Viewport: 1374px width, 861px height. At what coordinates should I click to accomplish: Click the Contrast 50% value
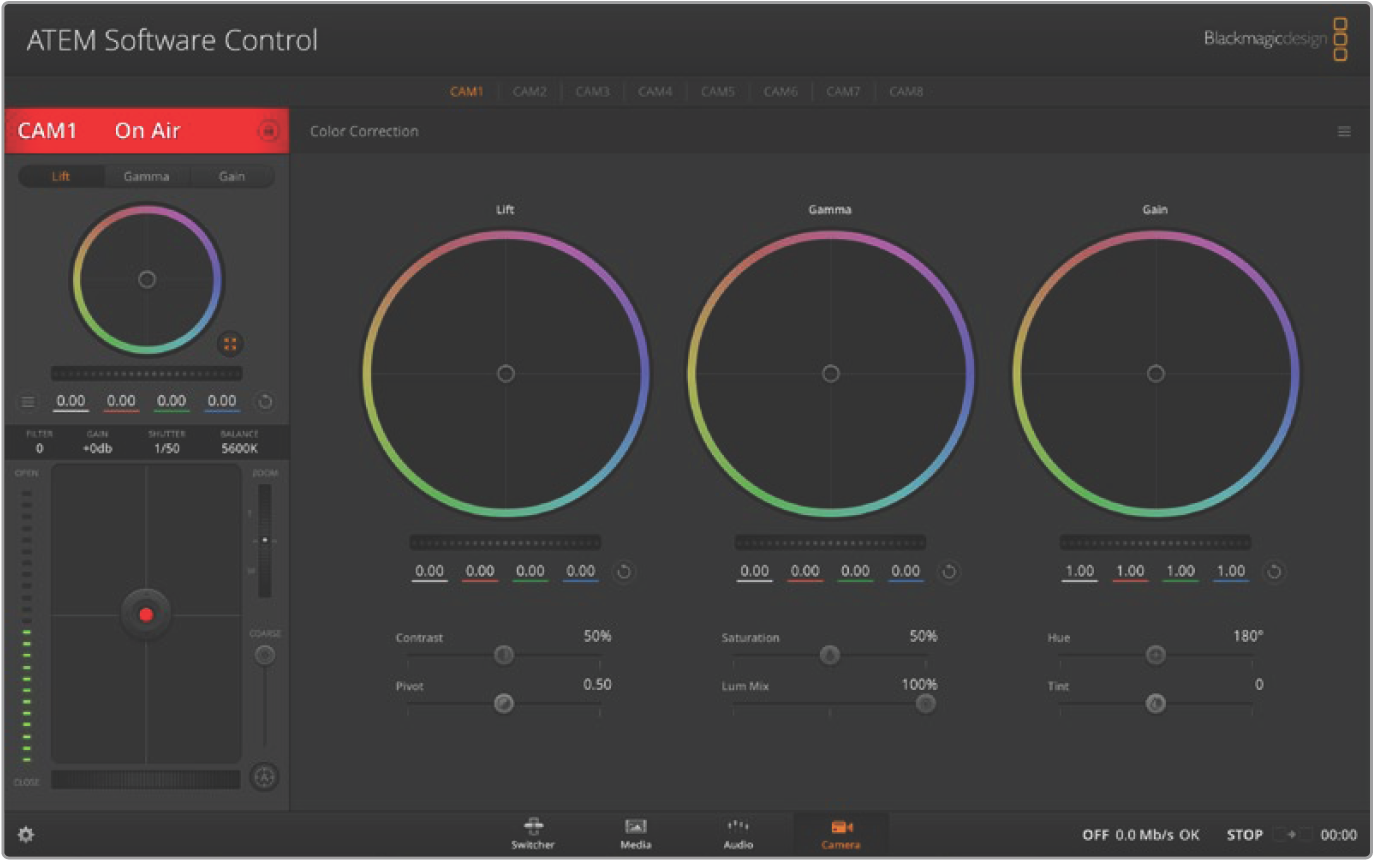597,636
